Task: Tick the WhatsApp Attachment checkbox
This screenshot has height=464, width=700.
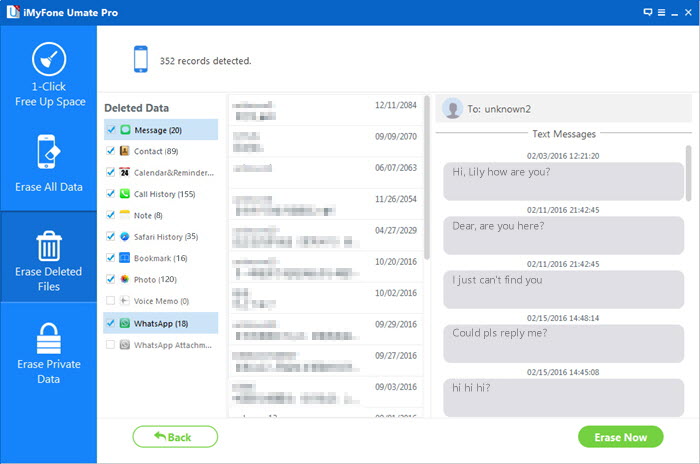Action: [110, 344]
